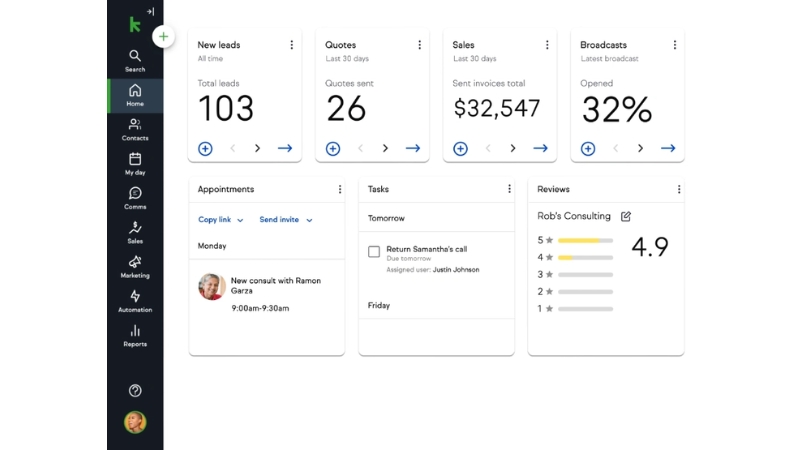Expand the Copy link dropdown

point(220,220)
